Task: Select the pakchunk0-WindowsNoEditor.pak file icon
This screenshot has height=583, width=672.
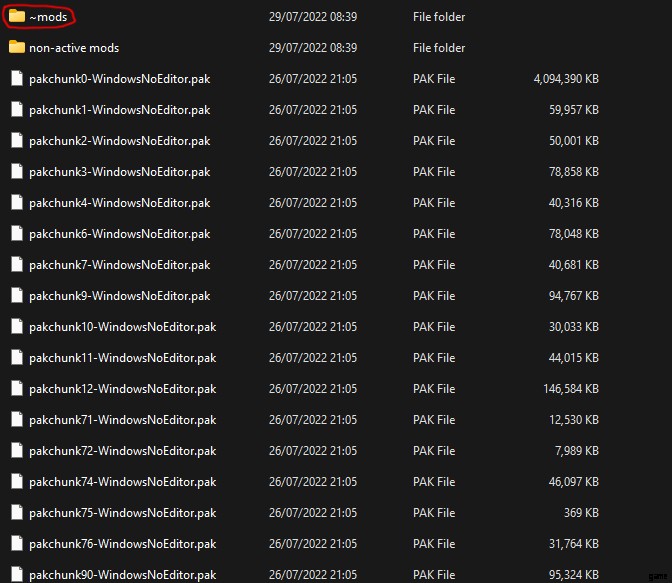Action: (16, 79)
